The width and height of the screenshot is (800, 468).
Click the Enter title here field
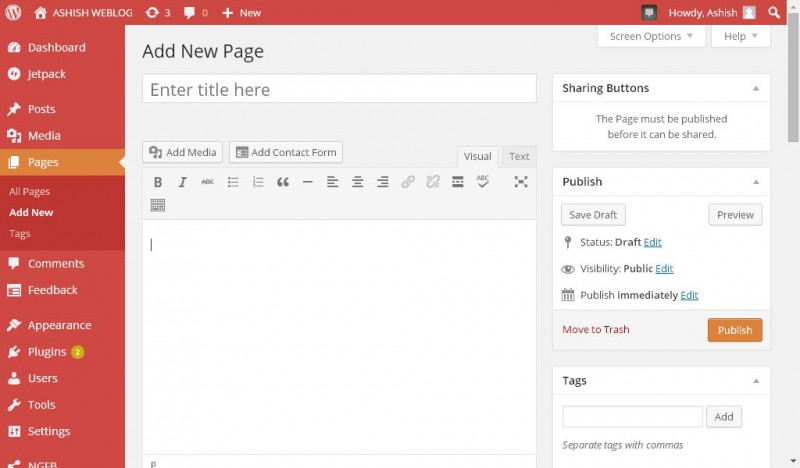pos(339,89)
